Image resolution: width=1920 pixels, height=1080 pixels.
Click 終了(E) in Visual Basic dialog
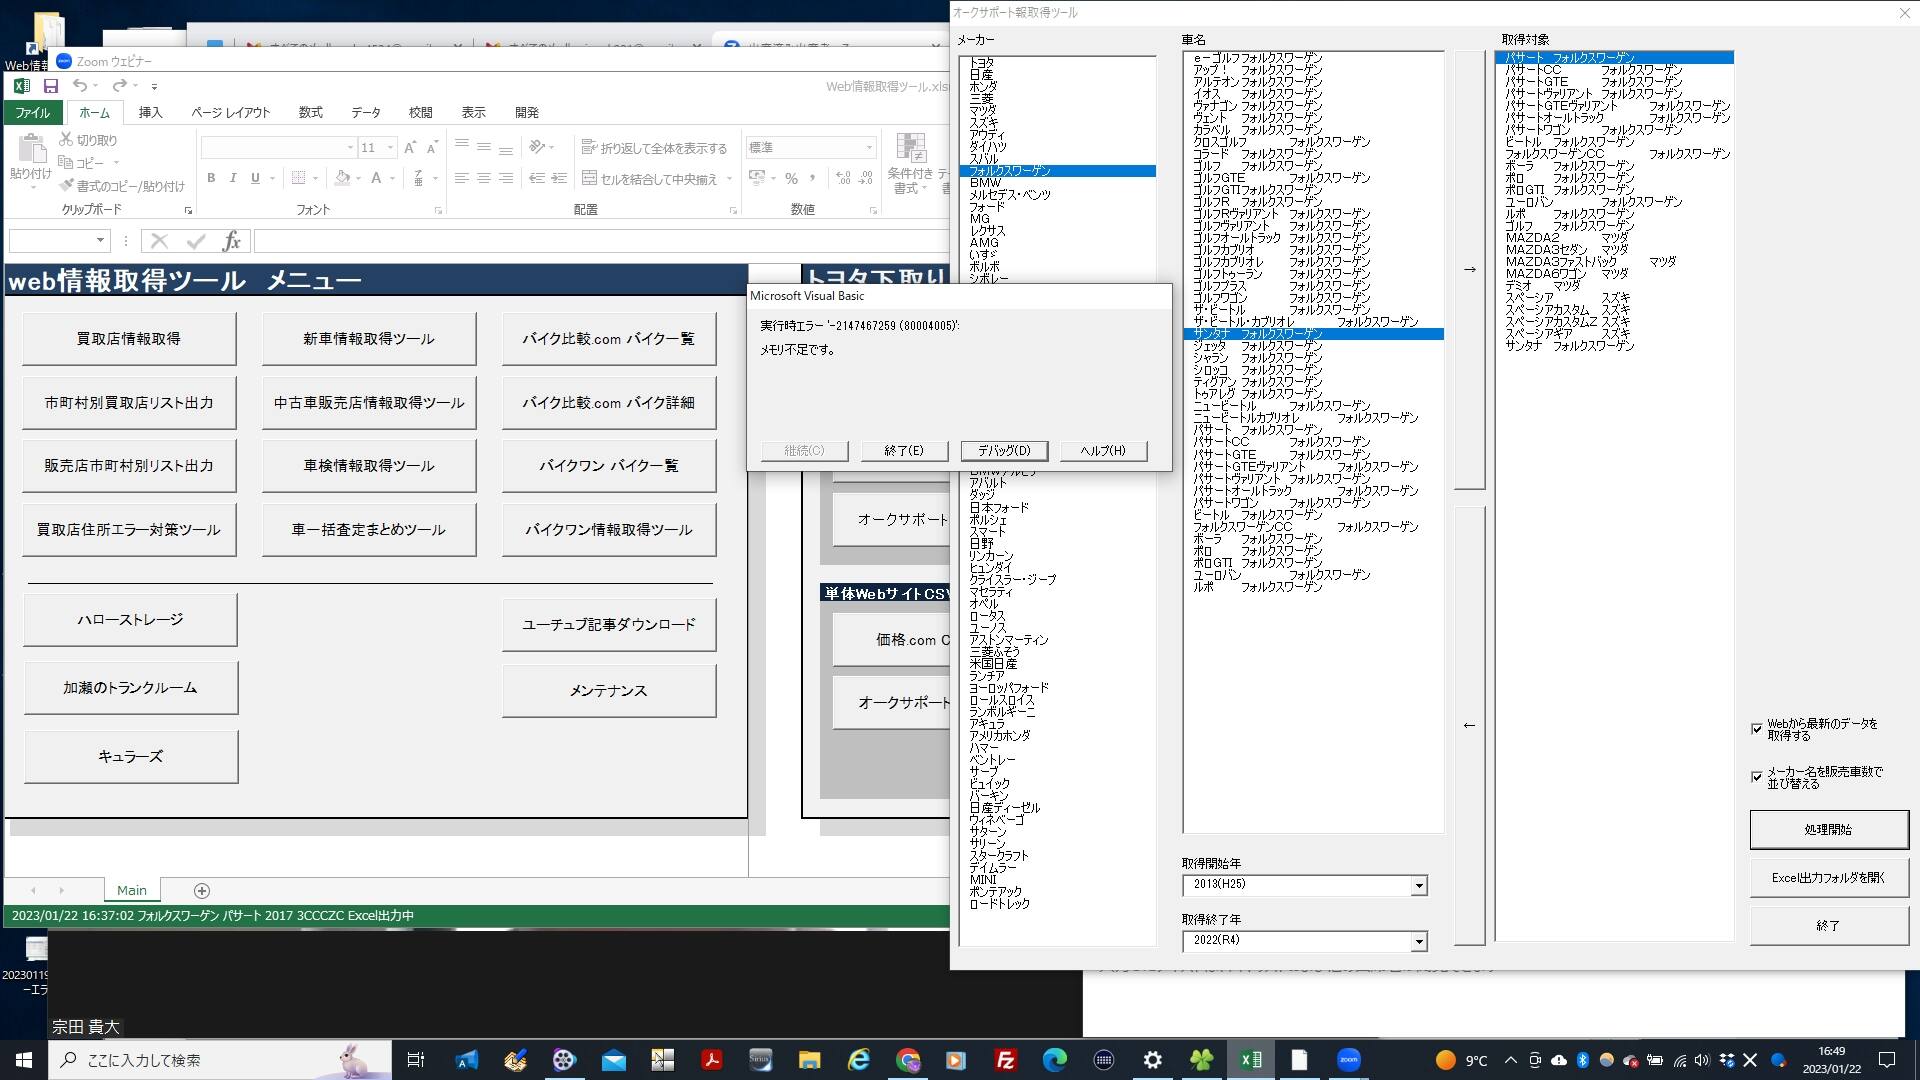903,451
